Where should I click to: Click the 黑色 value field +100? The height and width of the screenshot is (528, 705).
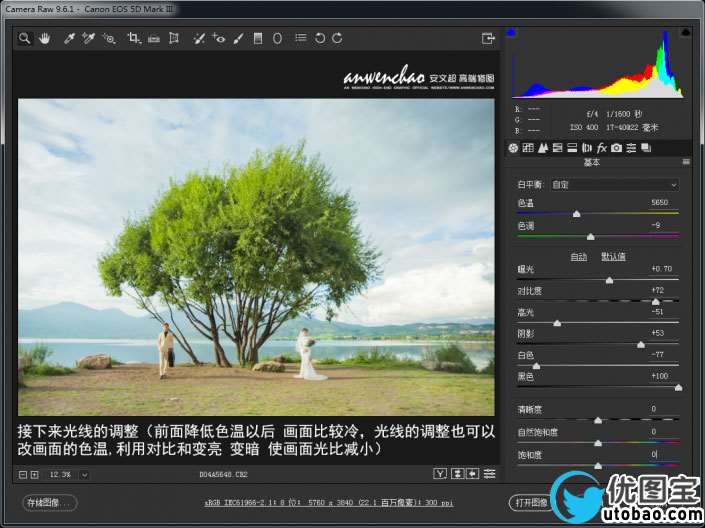(x=660, y=376)
